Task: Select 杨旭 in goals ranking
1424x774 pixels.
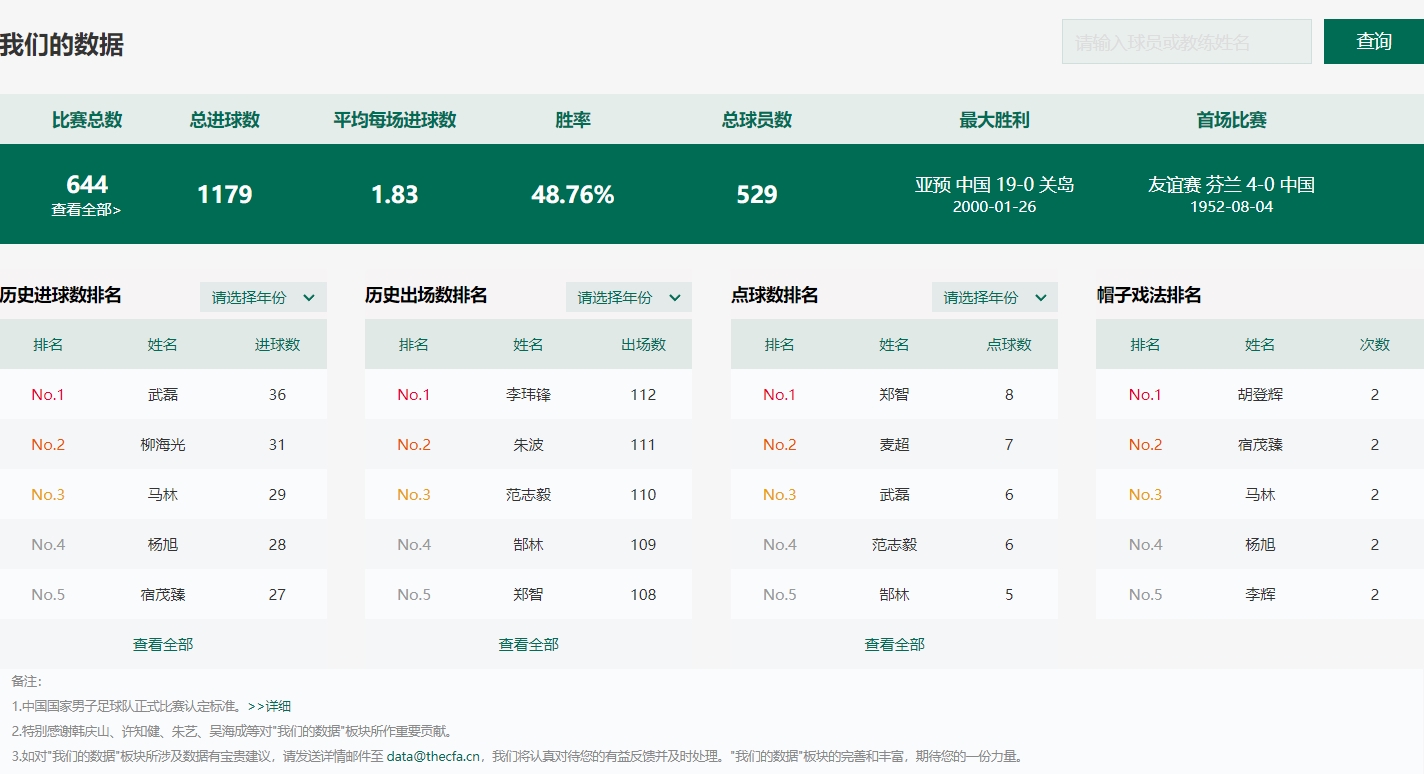Action: (x=163, y=545)
